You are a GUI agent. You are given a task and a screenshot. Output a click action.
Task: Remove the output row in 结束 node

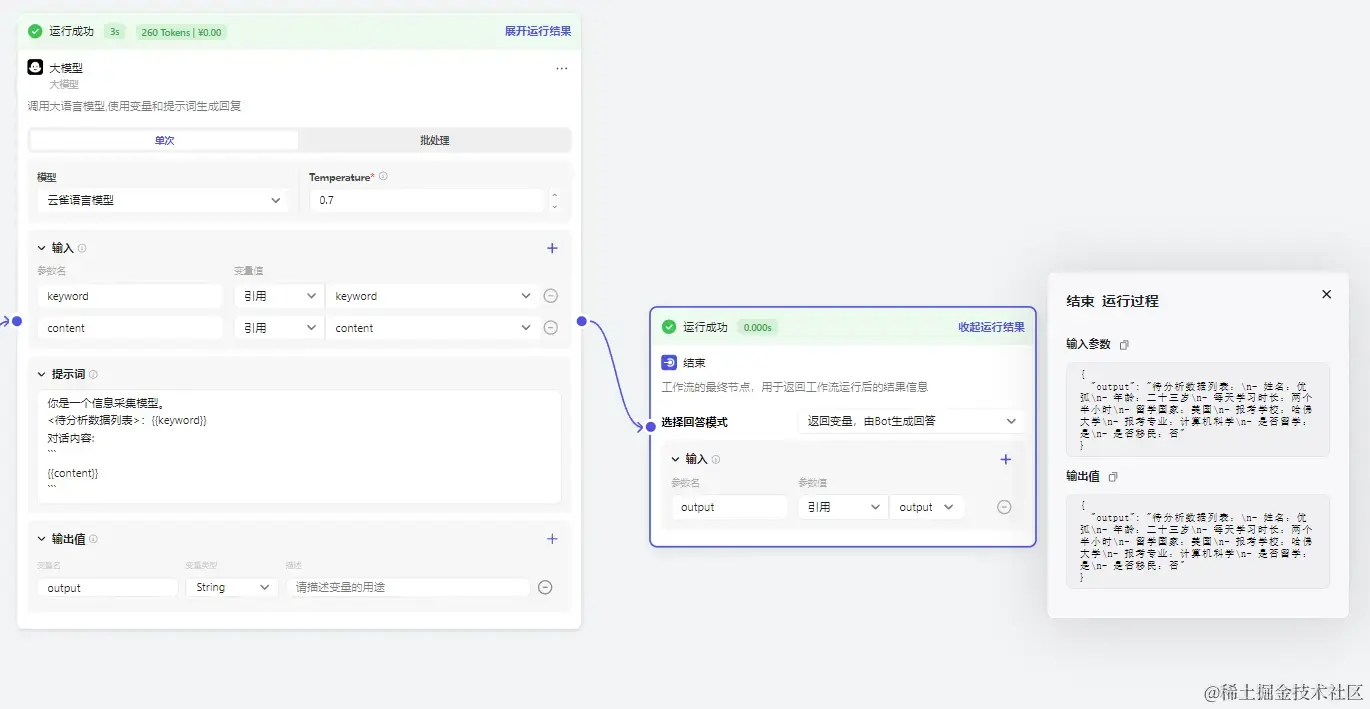[1004, 507]
